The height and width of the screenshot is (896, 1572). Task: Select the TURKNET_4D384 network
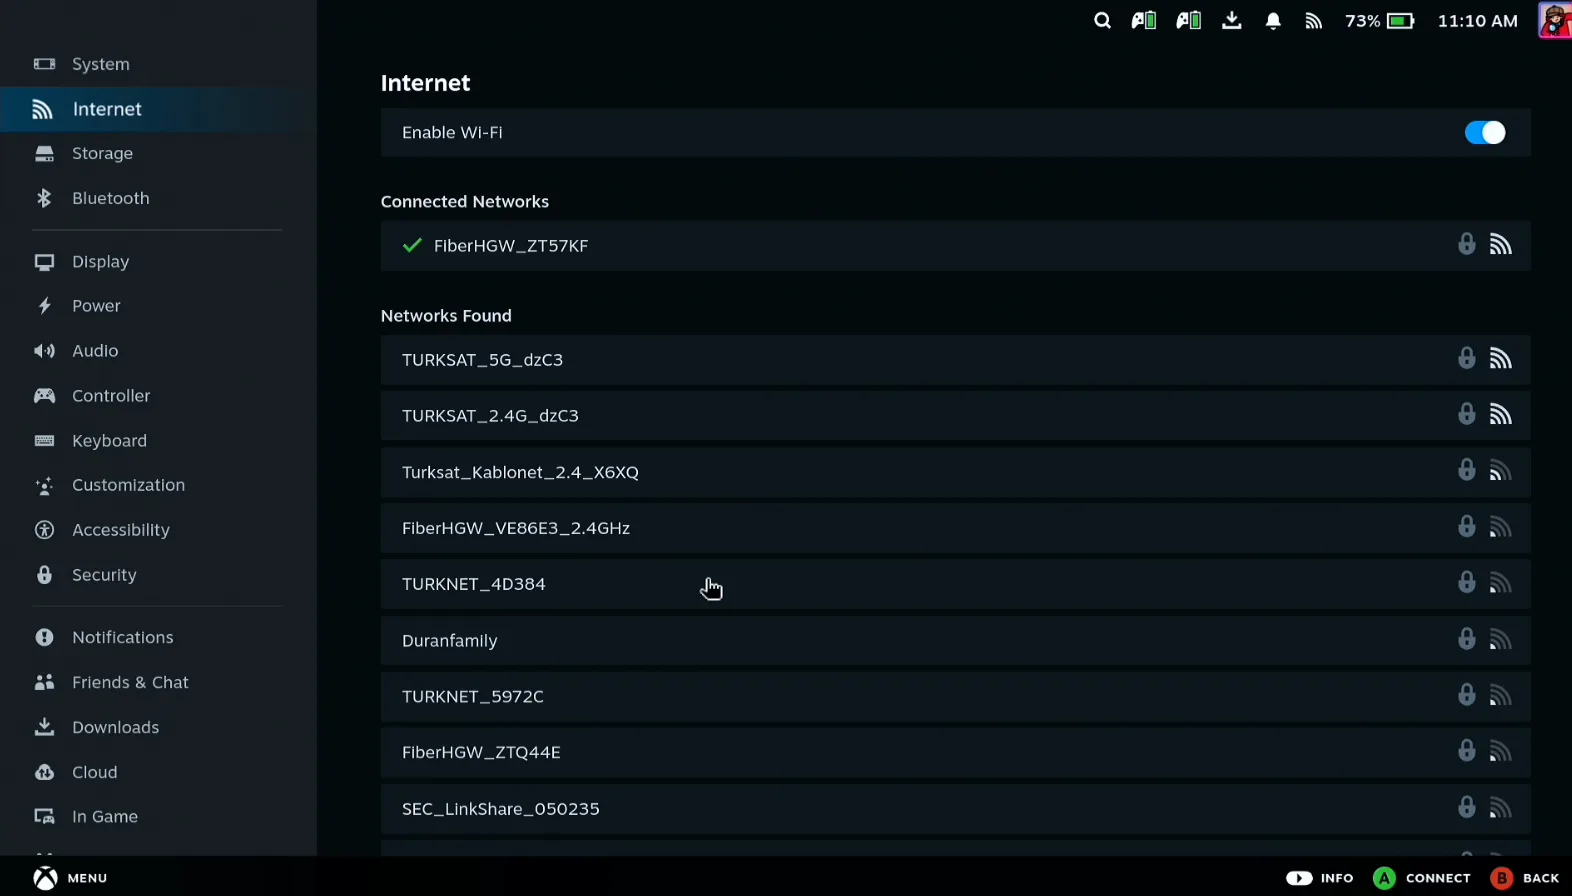coord(955,584)
